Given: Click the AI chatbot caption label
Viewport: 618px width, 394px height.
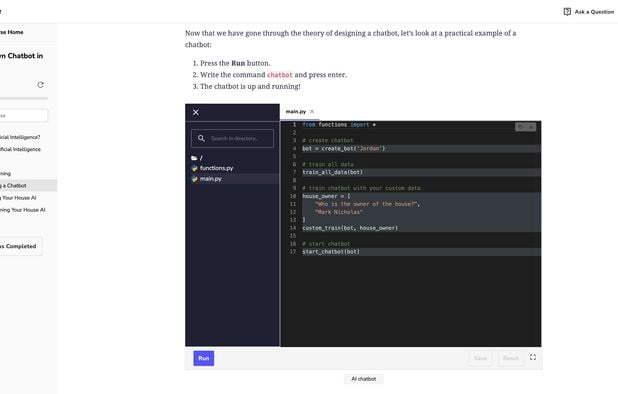Looking at the screenshot, I should pos(364,379).
